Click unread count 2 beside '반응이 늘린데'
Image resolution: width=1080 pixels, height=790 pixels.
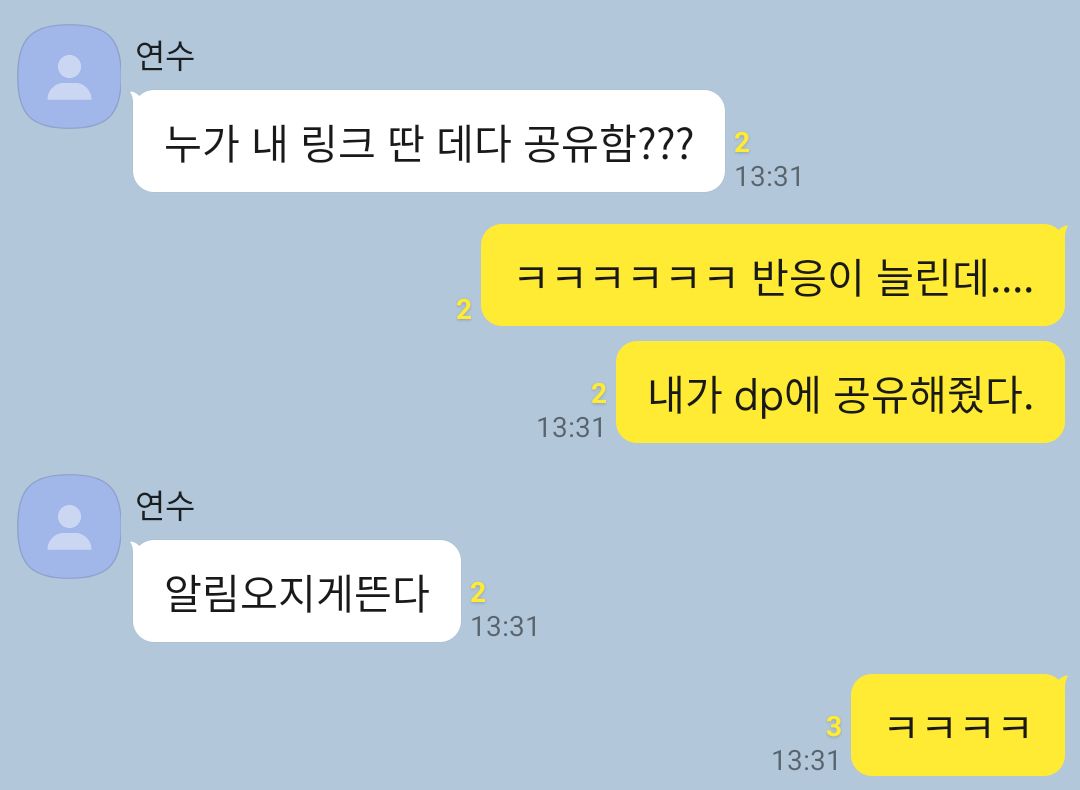[x=464, y=310]
